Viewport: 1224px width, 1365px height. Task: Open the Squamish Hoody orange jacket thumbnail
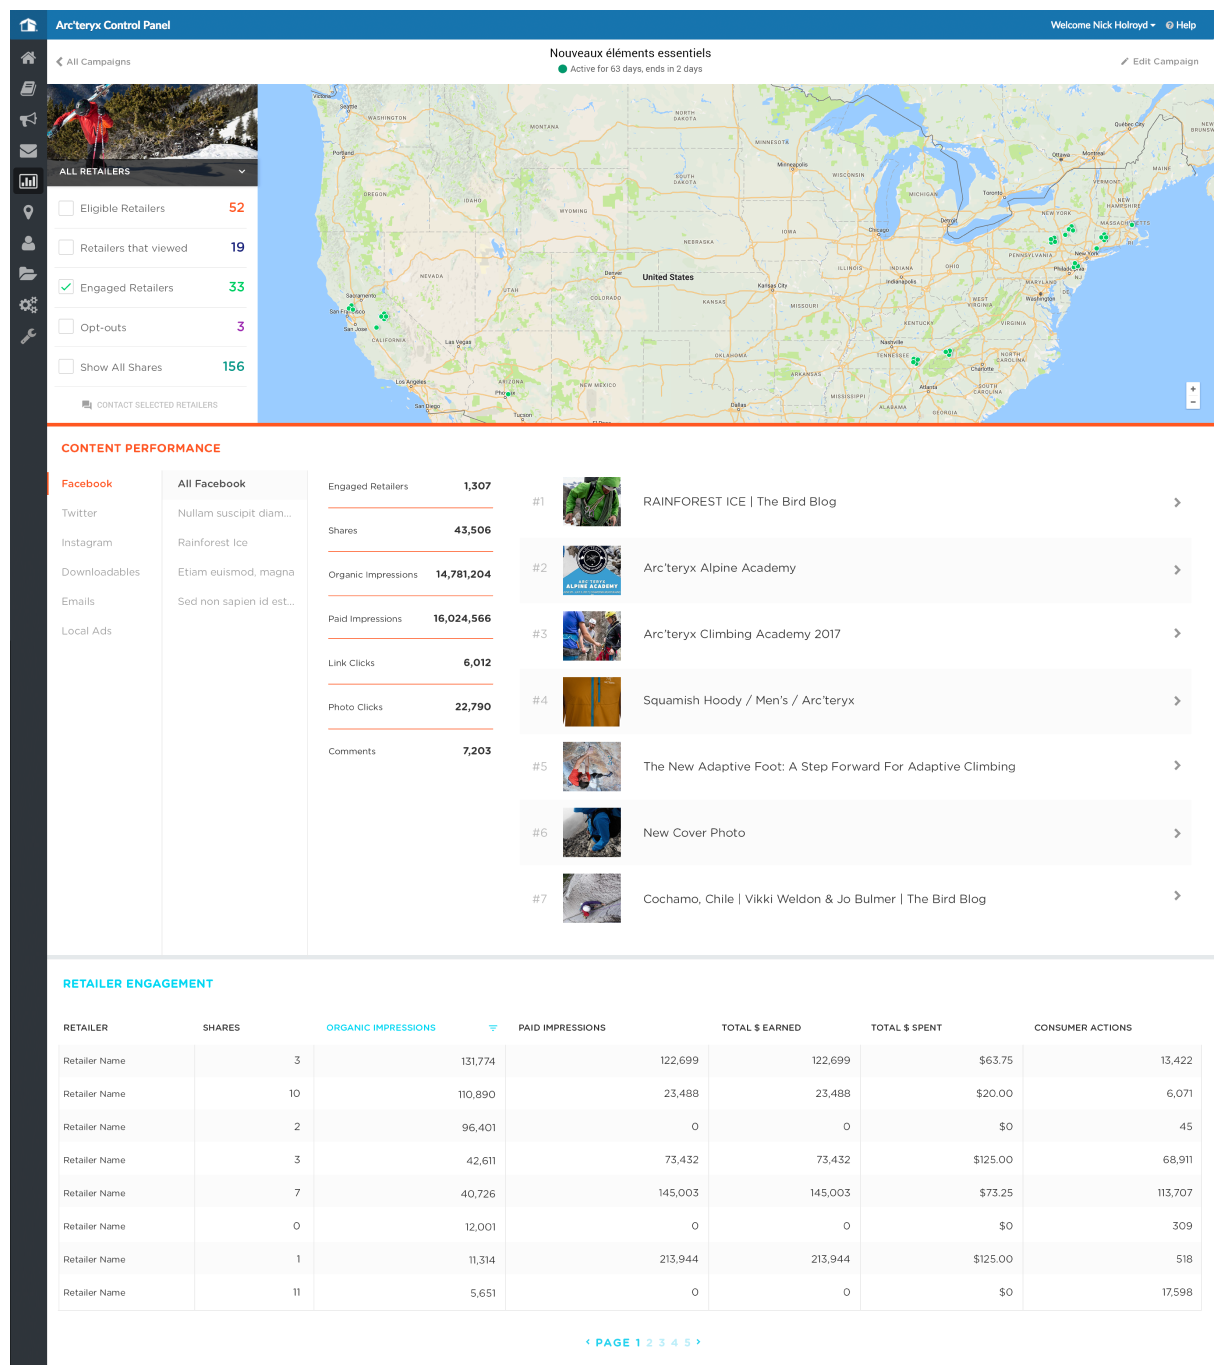(x=592, y=701)
